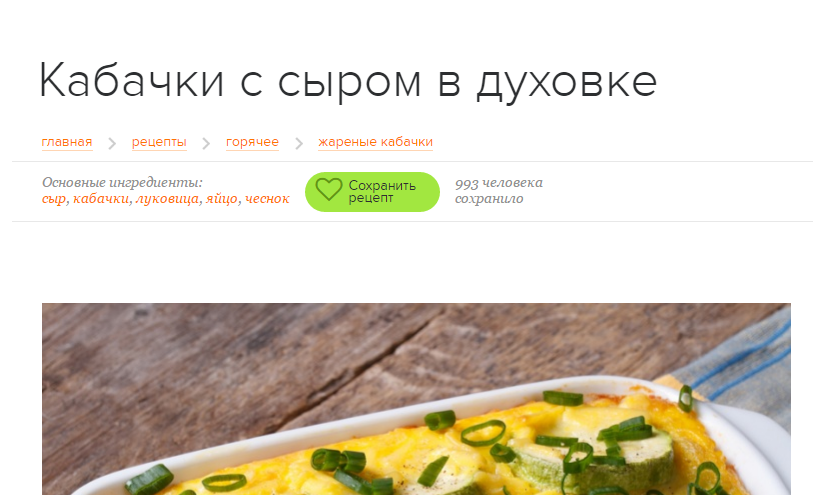Viewport: 813px width, 495px height.
Task: Click the arrow separator after рецепты
Action: (206, 143)
